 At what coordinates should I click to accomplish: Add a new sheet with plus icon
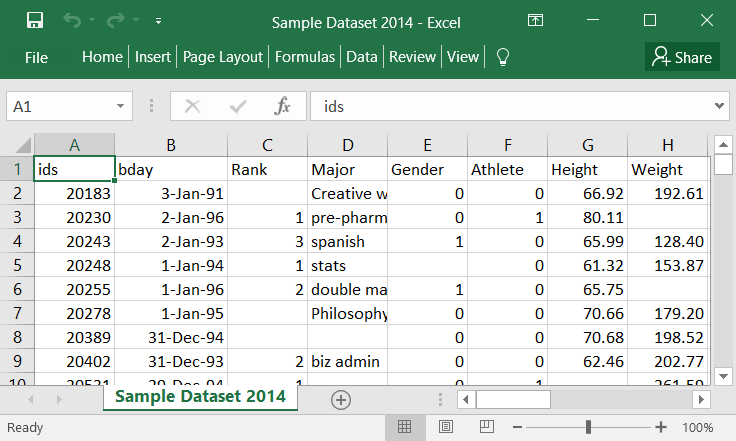click(x=341, y=399)
